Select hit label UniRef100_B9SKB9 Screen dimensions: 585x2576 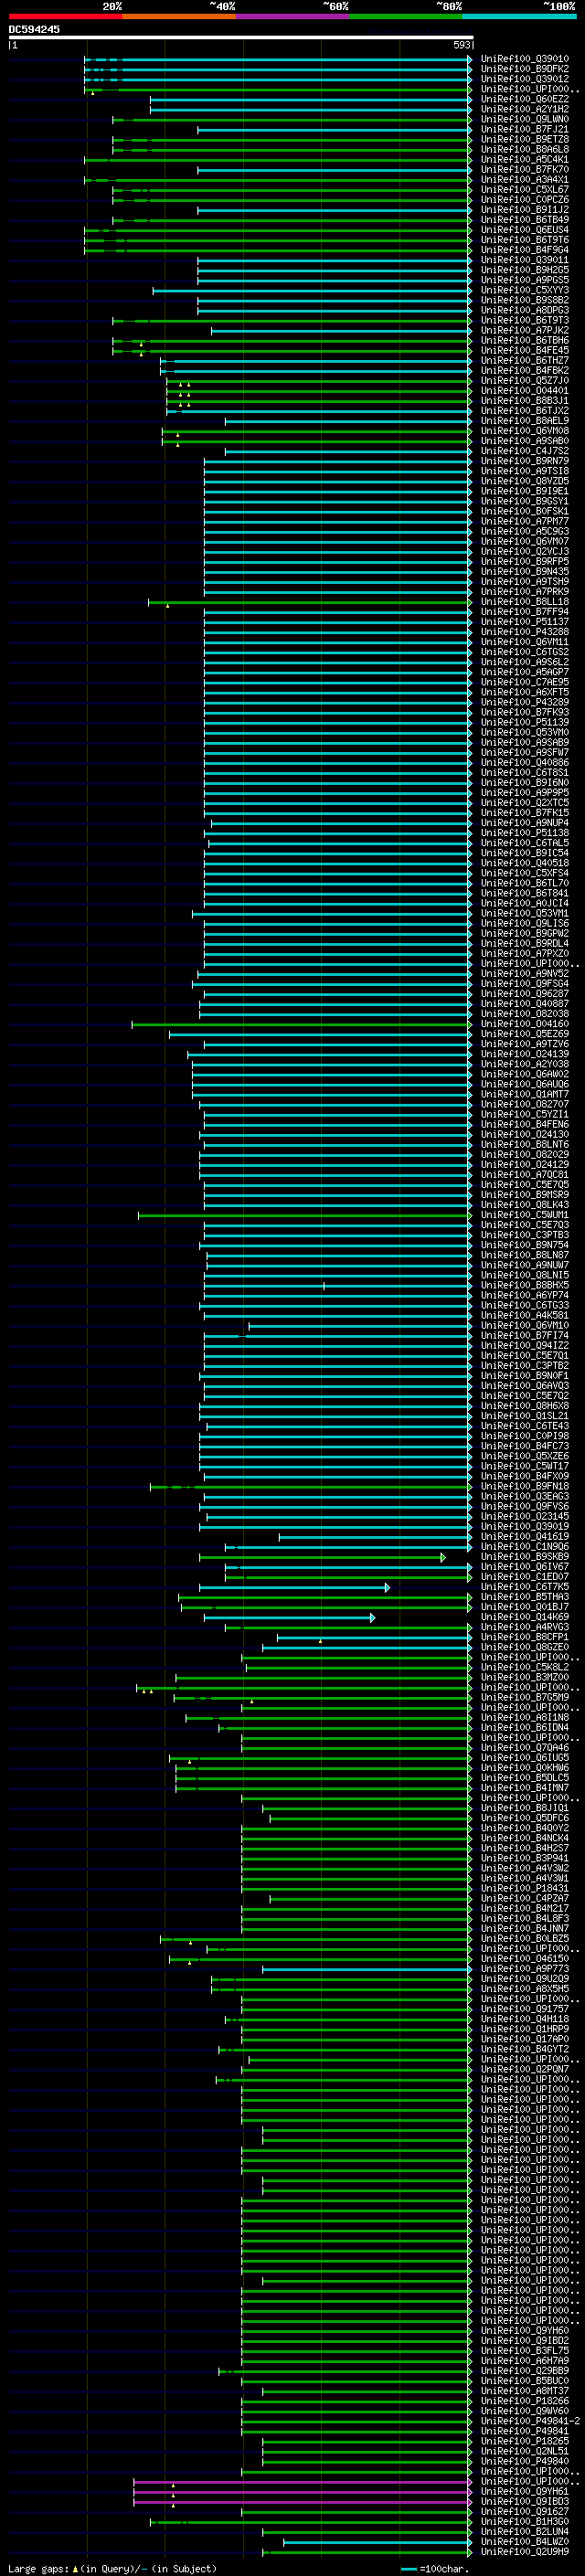pos(524,1557)
